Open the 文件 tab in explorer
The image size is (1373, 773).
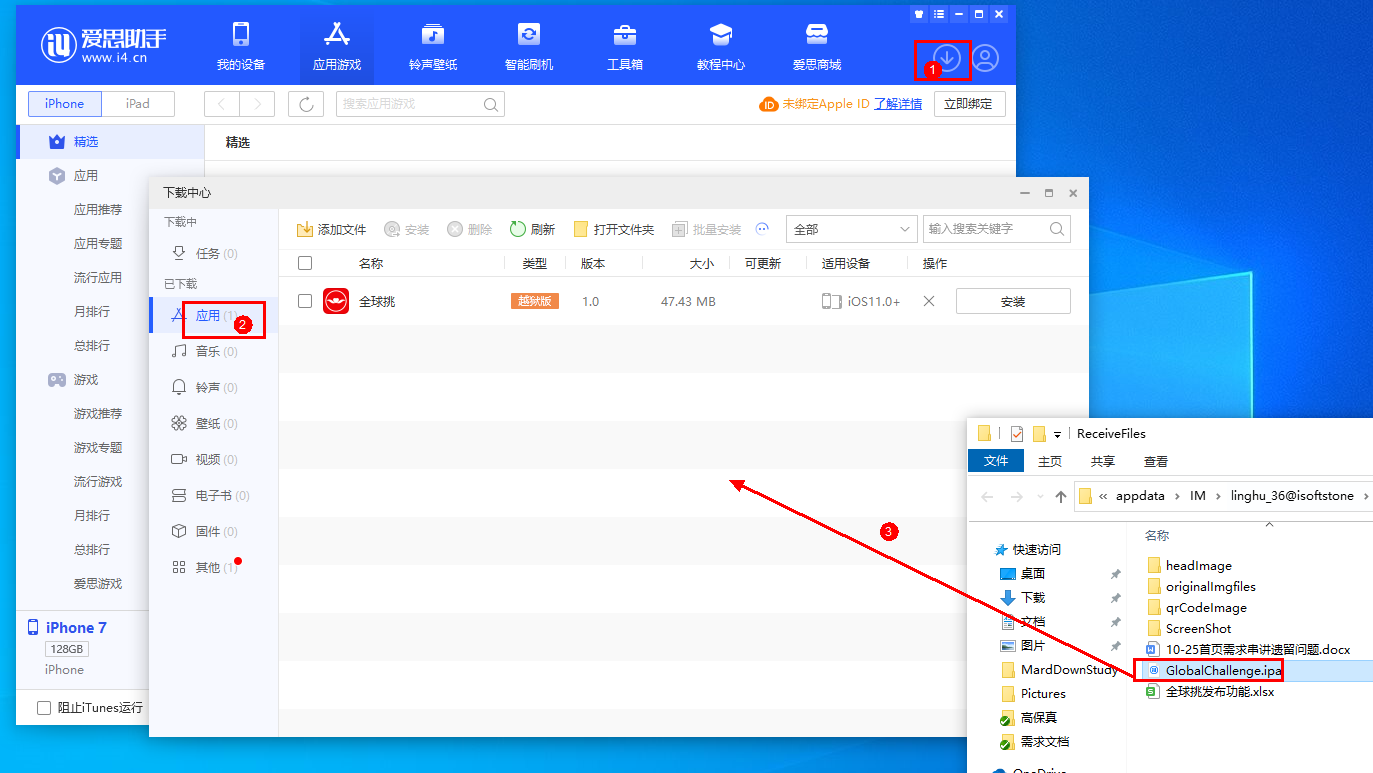click(996, 461)
